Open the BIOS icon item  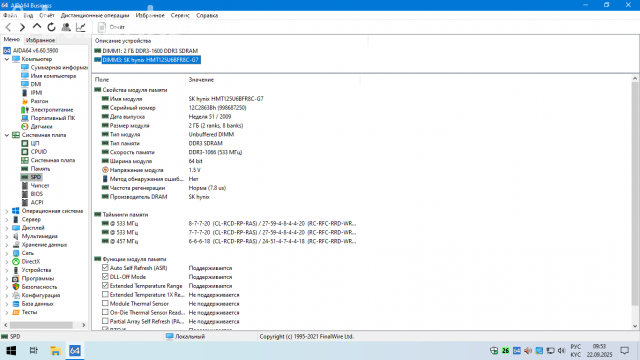click(x=25, y=194)
